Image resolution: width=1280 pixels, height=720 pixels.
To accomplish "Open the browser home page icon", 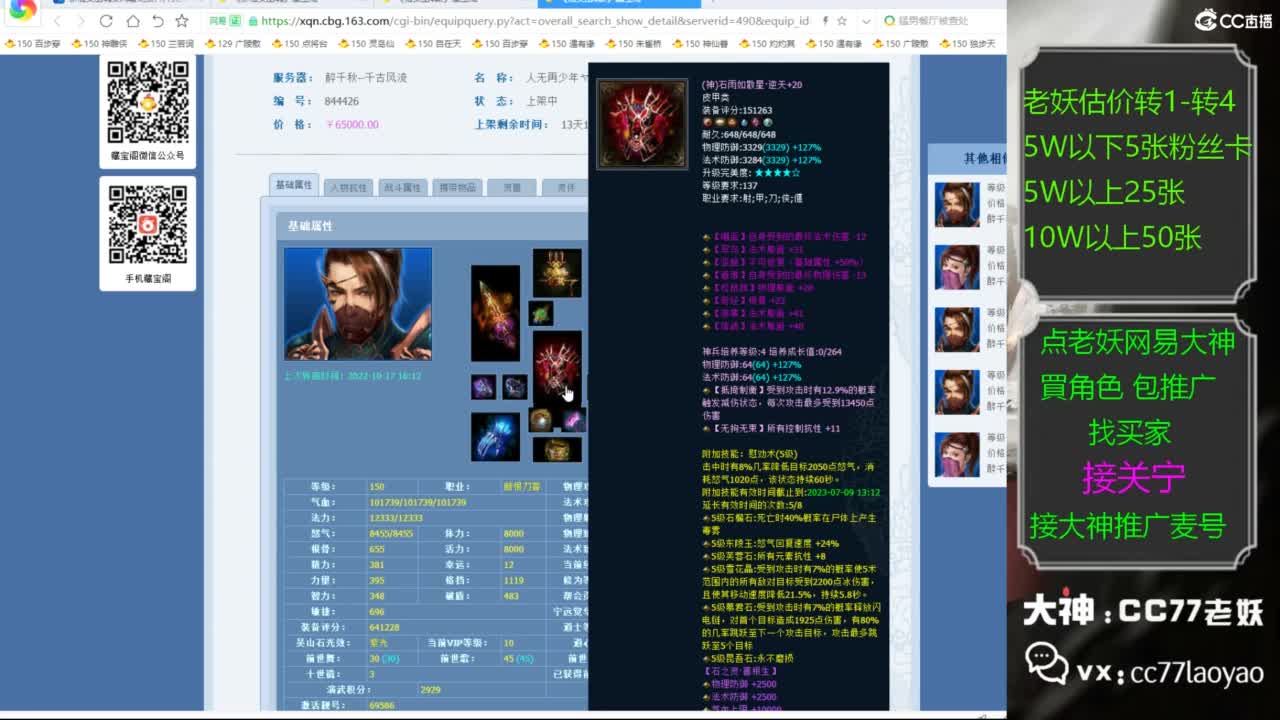I will (132, 21).
